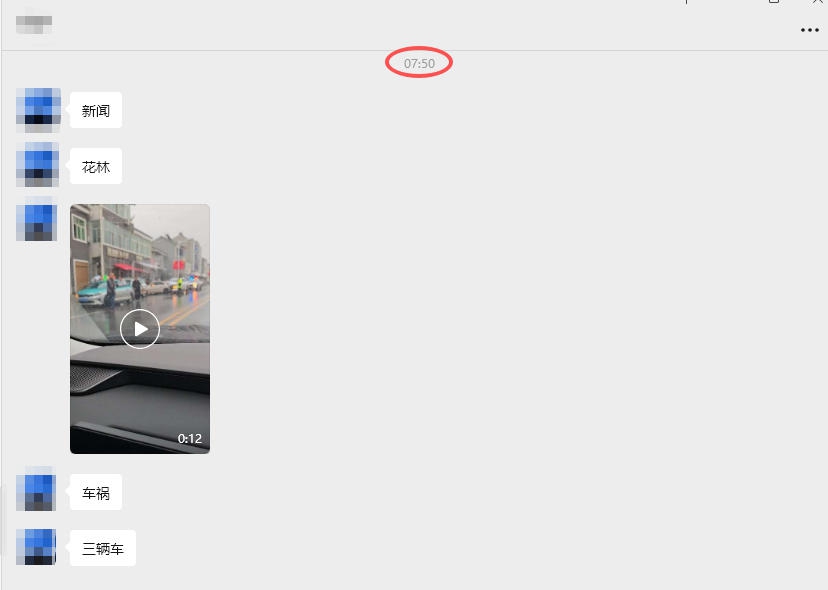Select the 新闻 message bubble

point(96,110)
